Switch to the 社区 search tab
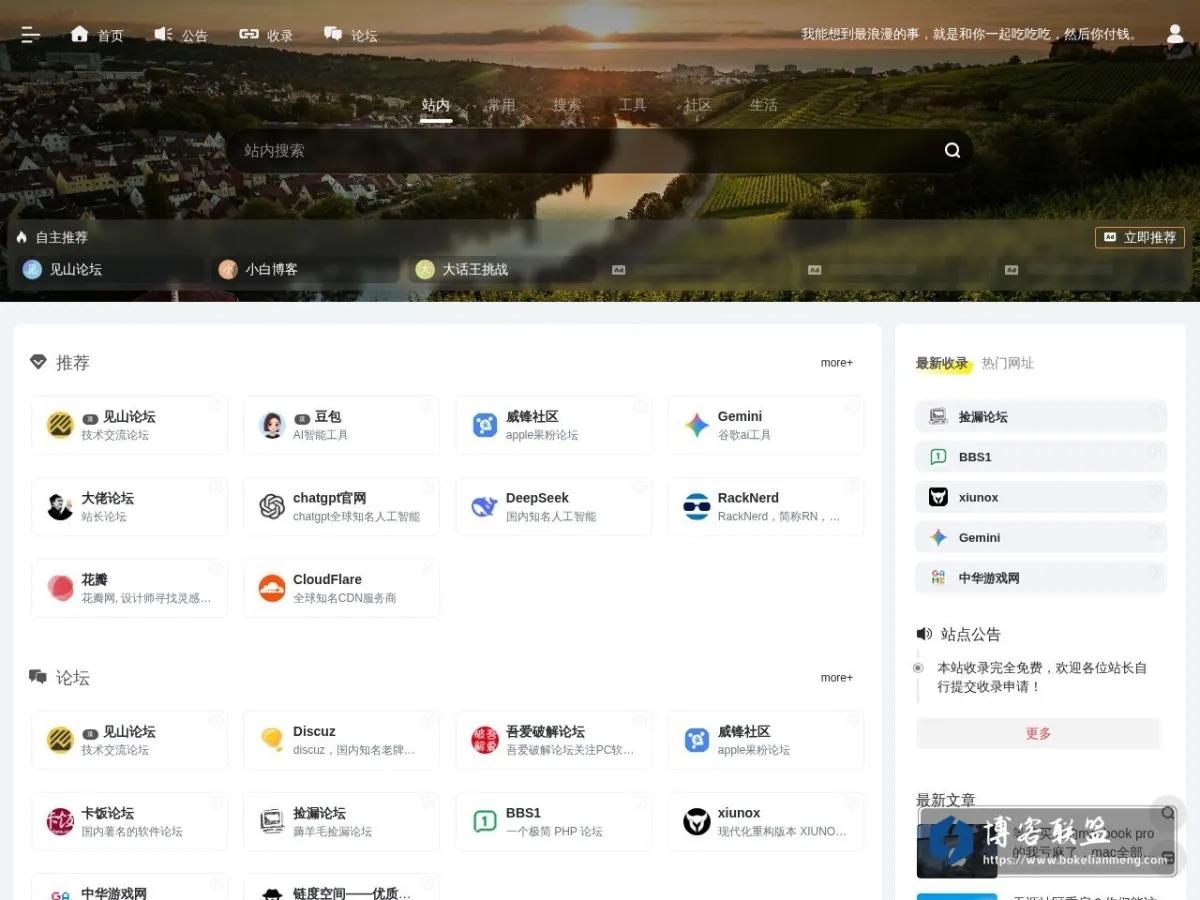The image size is (1200, 900). (x=698, y=105)
